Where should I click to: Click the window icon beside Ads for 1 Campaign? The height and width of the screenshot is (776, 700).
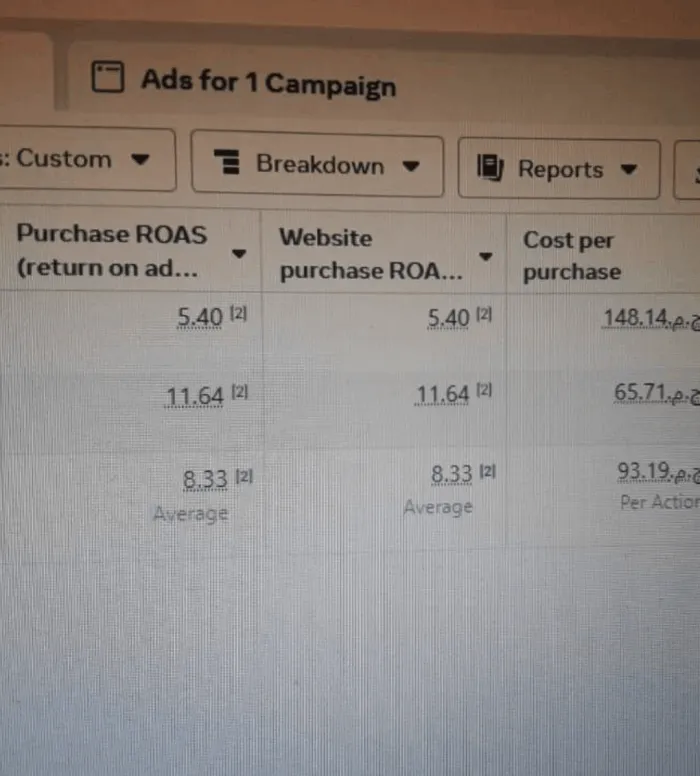coord(108,76)
